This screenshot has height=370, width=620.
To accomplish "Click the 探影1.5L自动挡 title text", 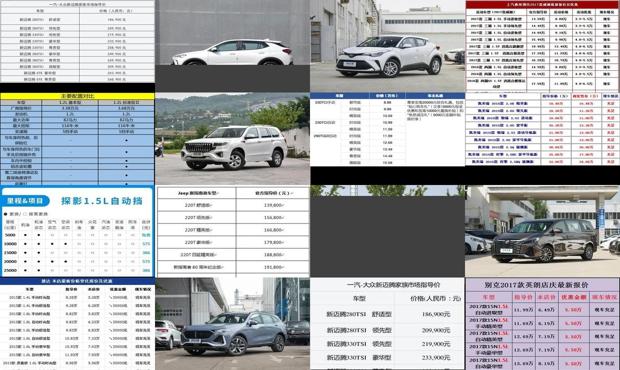I will click(102, 201).
